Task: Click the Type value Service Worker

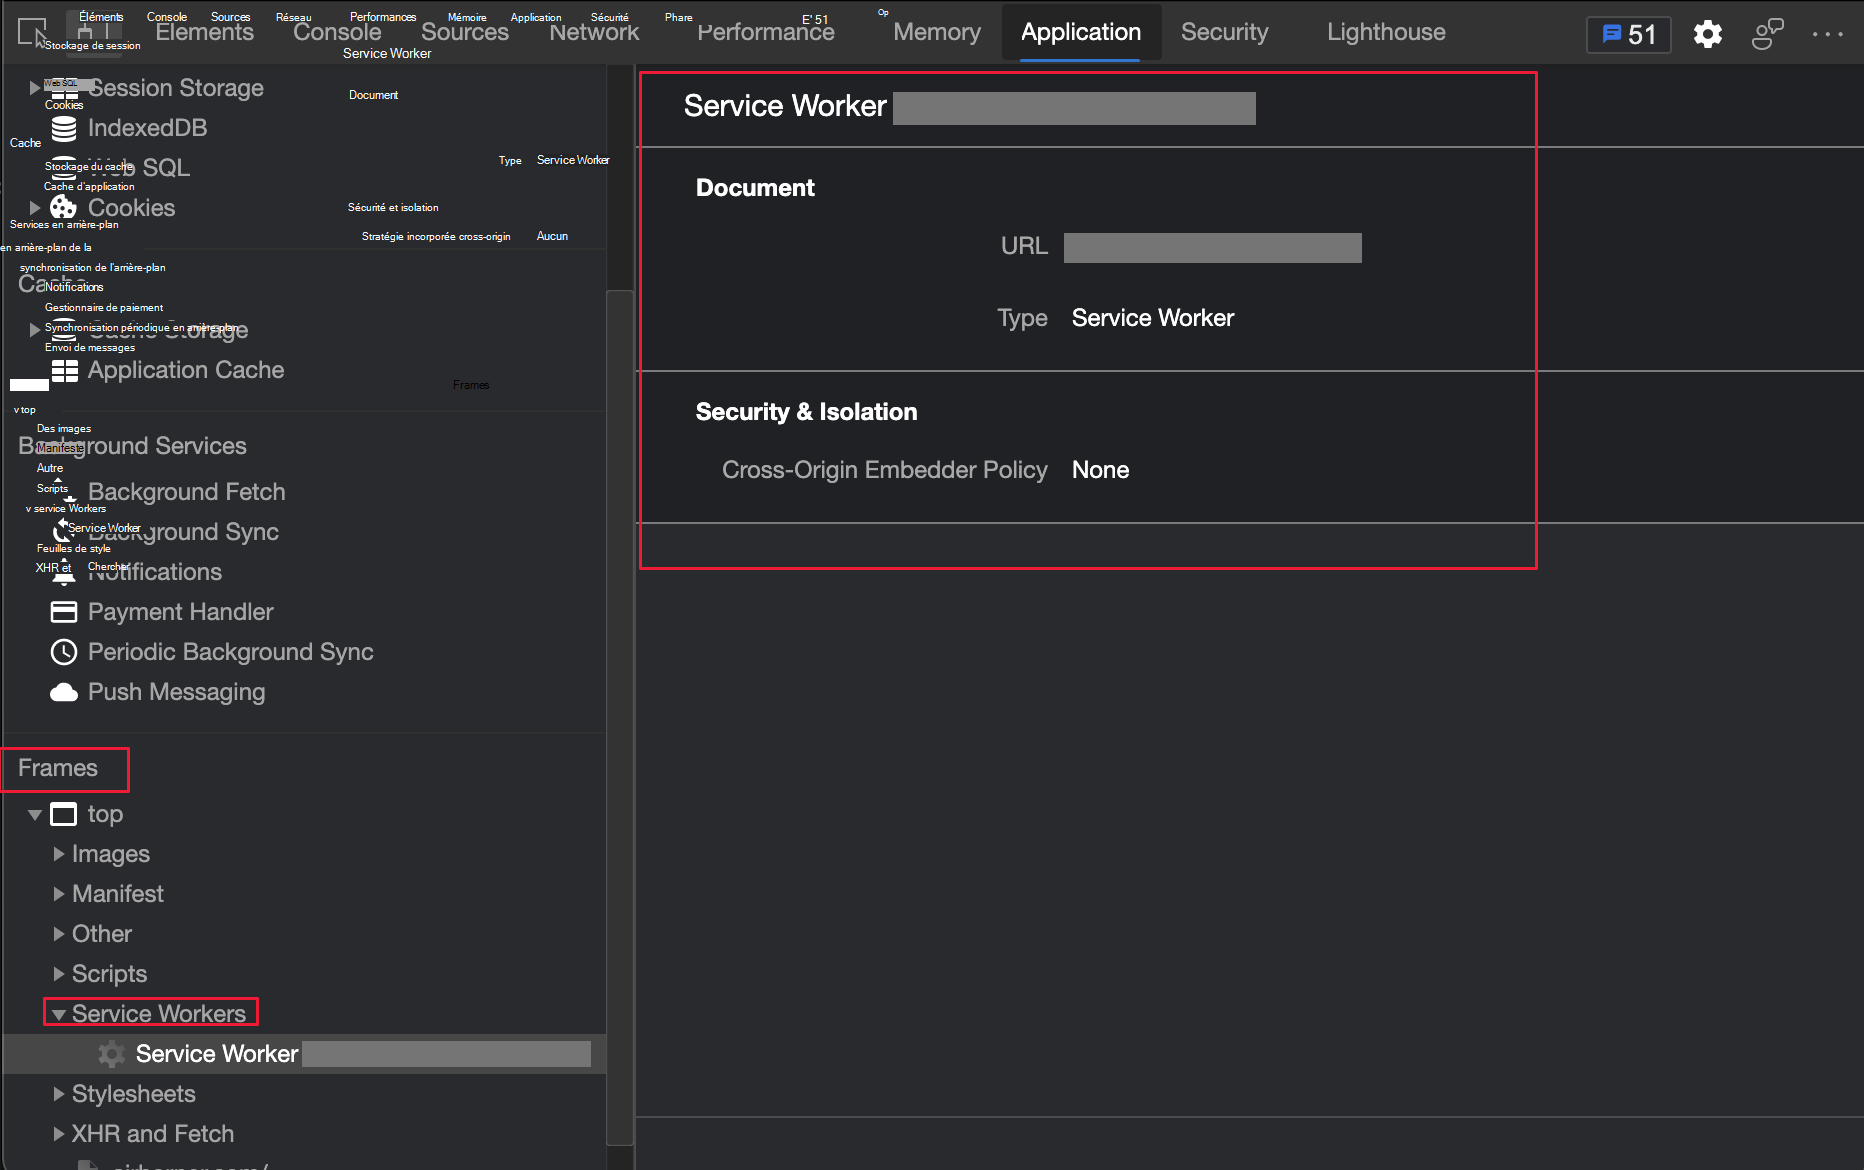Action: tap(1153, 318)
